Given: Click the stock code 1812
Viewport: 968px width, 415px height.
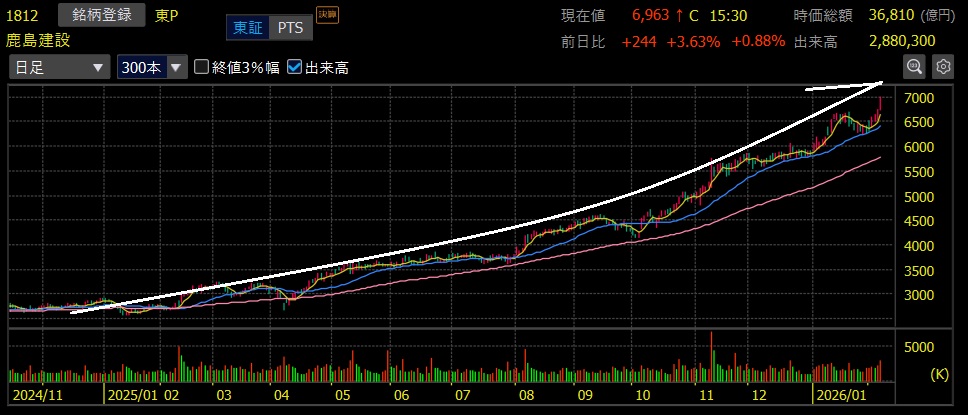Looking at the screenshot, I should point(23,16).
